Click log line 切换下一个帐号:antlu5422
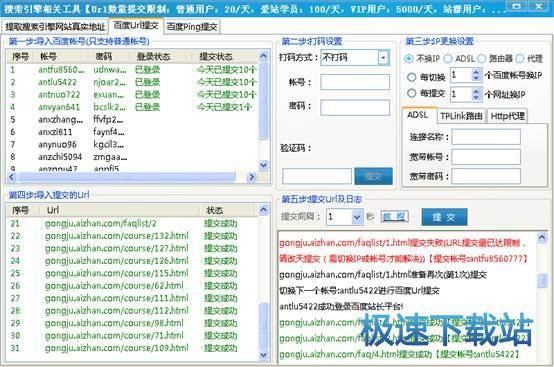 tap(359, 291)
